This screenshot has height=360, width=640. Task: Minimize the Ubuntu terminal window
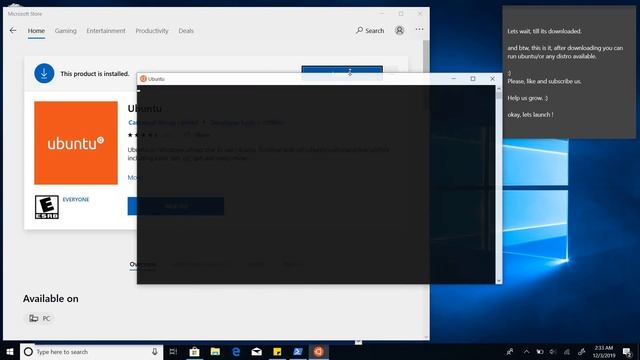(453, 78)
